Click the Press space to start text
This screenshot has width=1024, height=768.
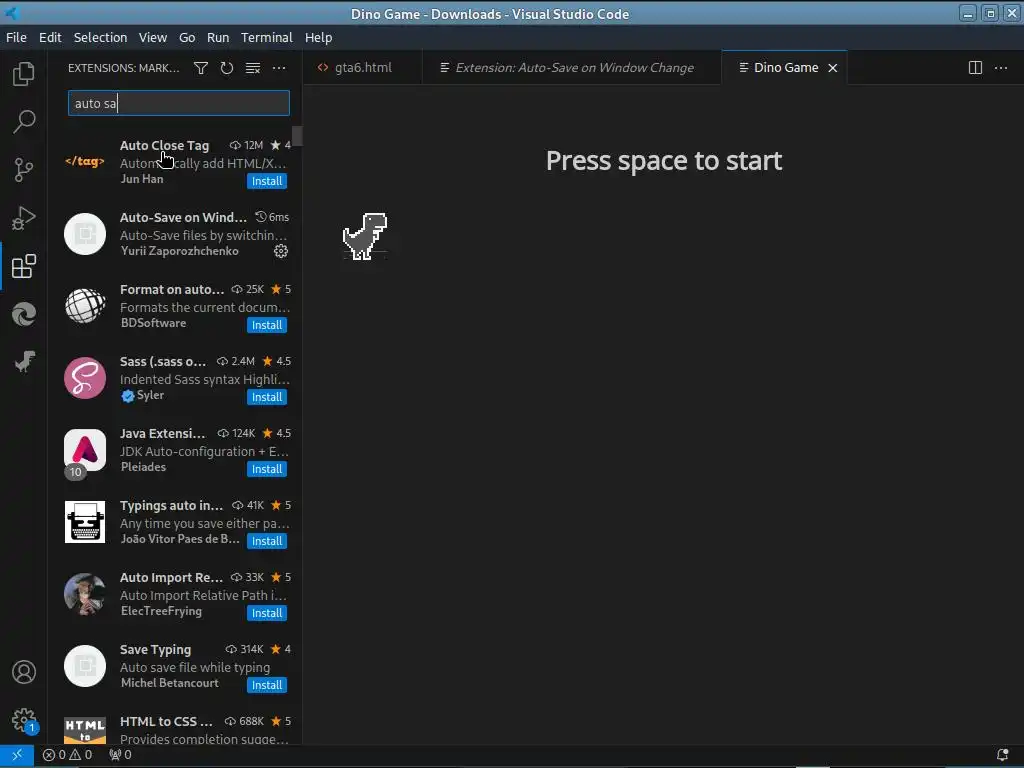coord(664,161)
